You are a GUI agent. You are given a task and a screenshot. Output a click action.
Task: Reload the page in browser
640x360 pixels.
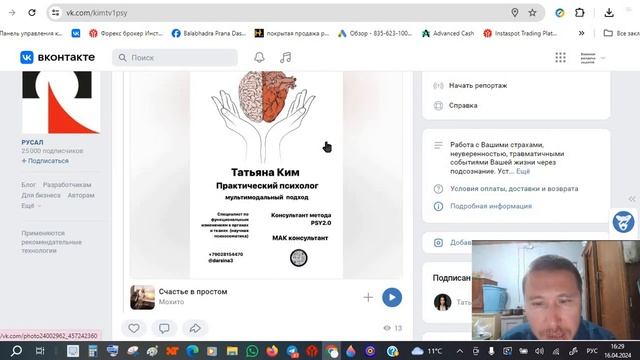pyautogui.click(x=32, y=13)
